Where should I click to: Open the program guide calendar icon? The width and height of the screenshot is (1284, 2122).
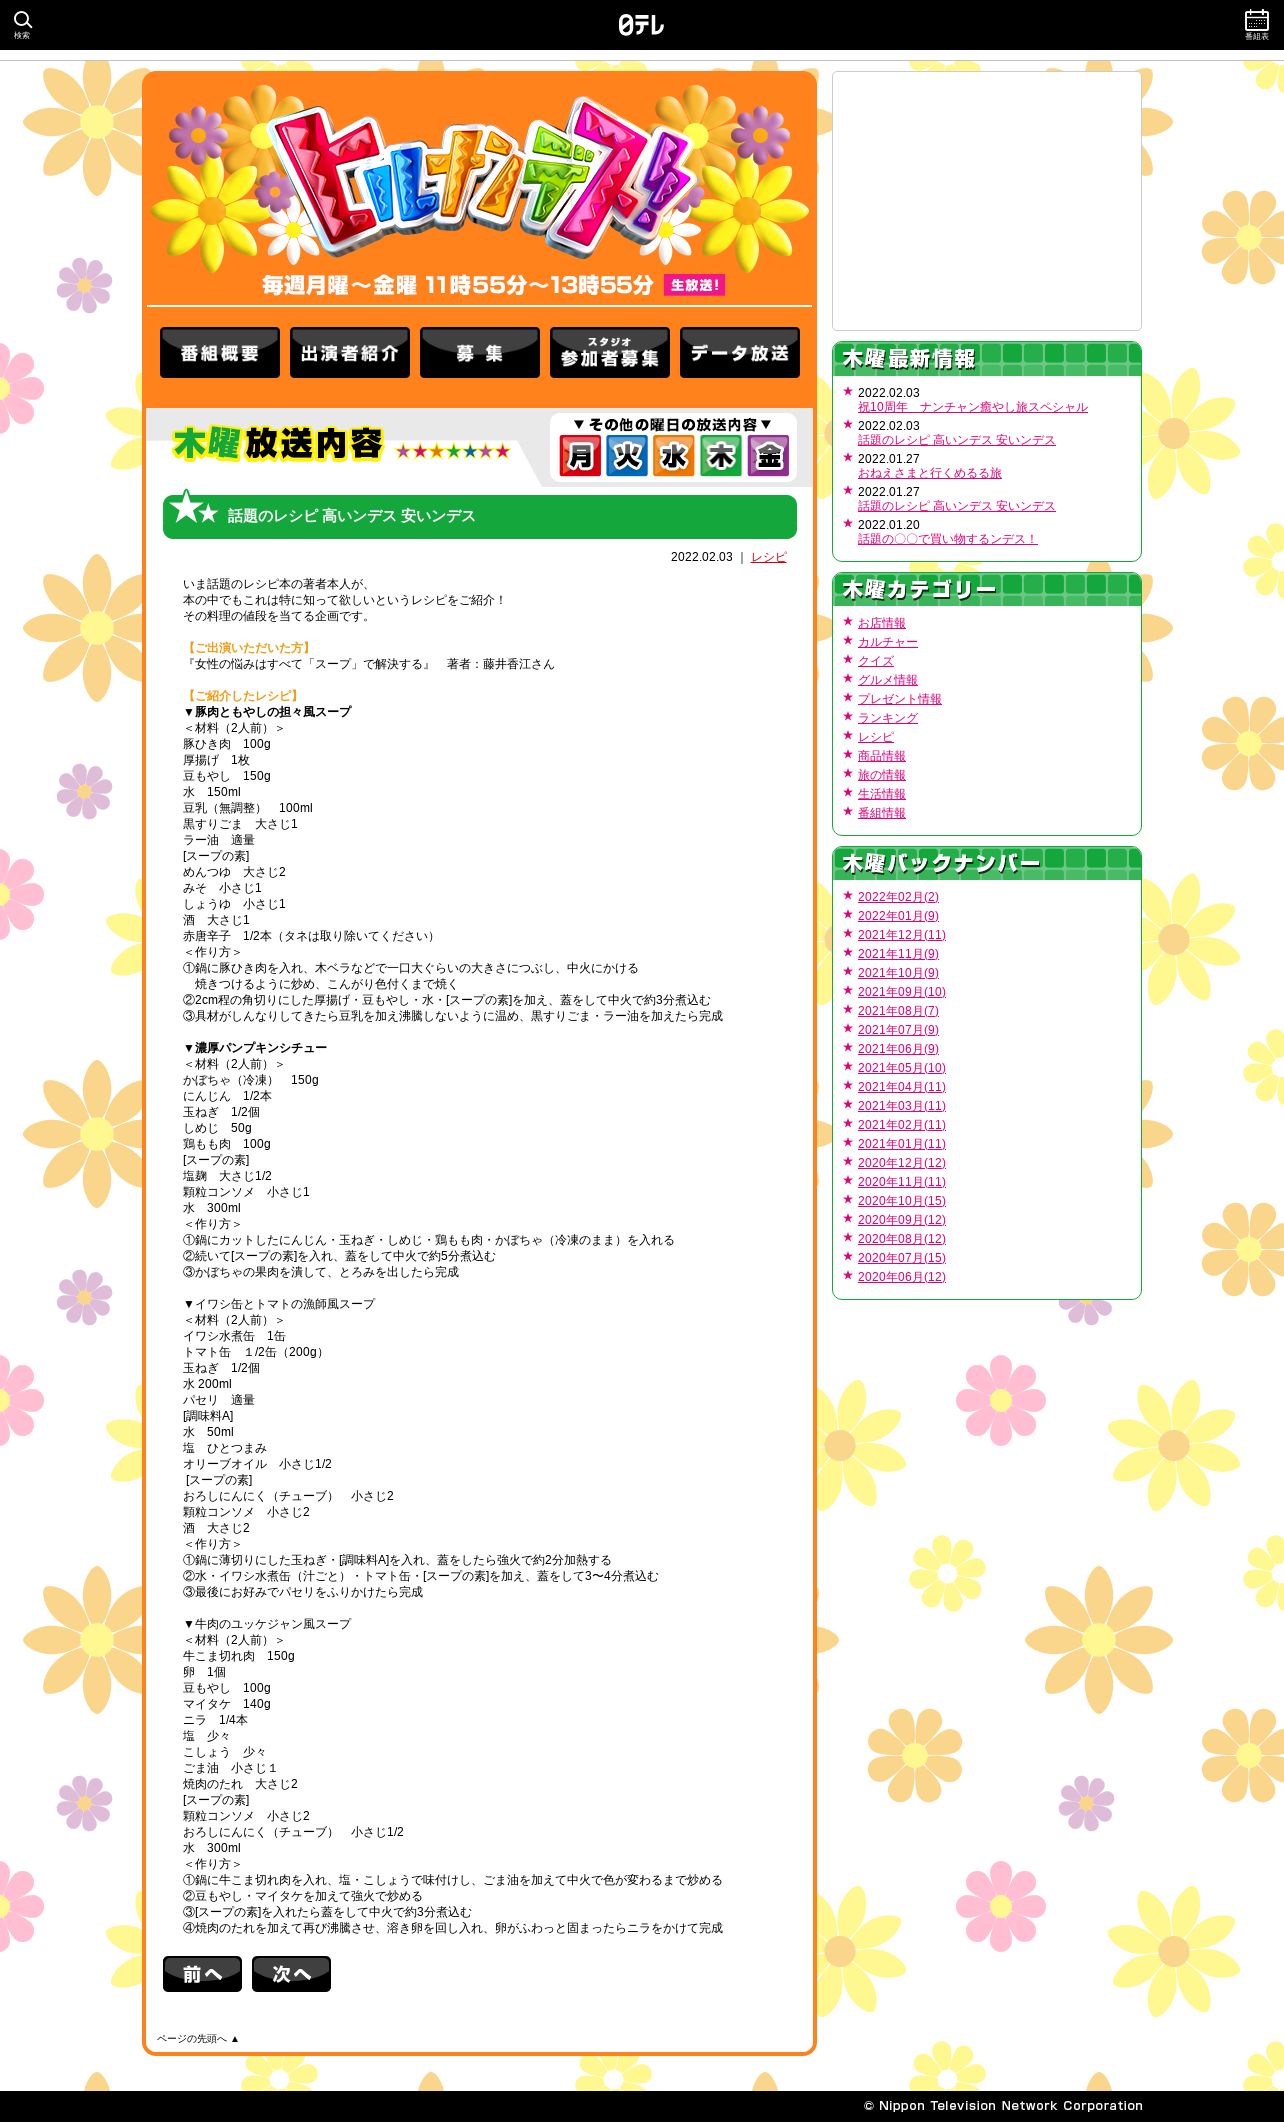pyautogui.click(x=1257, y=24)
